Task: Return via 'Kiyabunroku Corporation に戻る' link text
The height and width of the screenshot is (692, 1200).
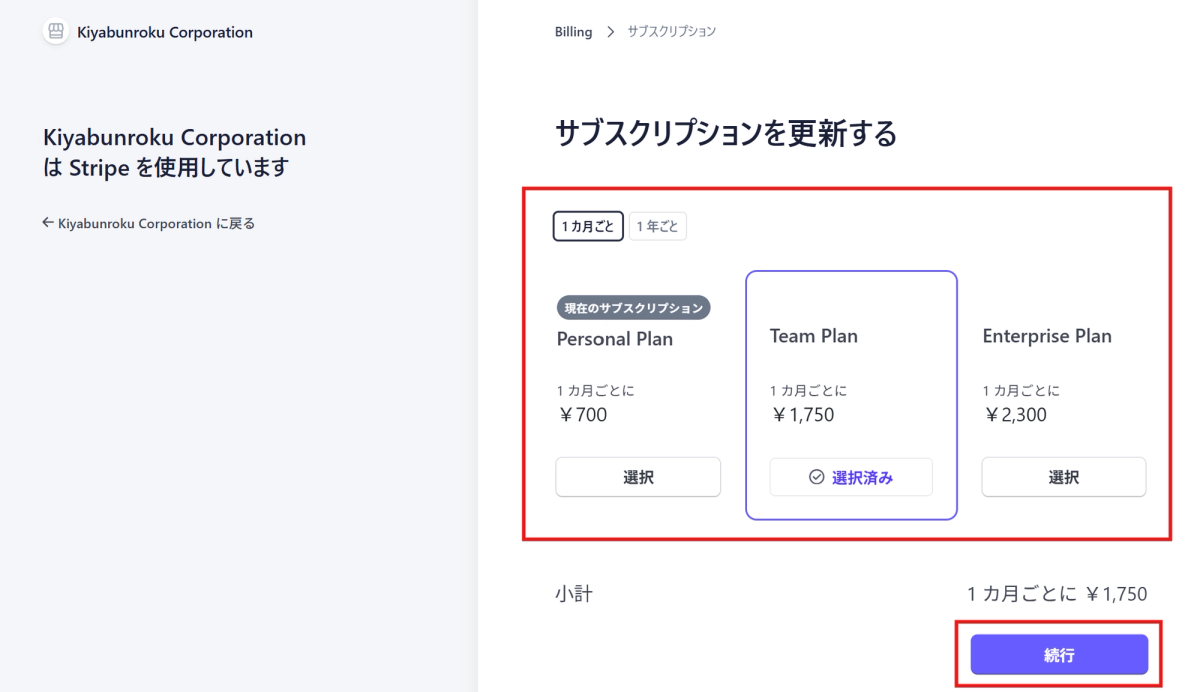Action: (156, 224)
